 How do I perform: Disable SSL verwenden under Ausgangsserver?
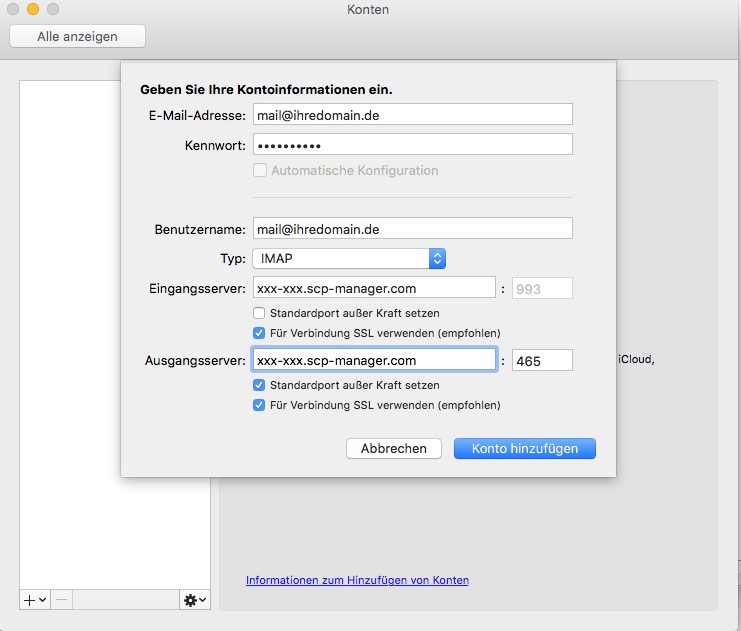pyautogui.click(x=260, y=405)
